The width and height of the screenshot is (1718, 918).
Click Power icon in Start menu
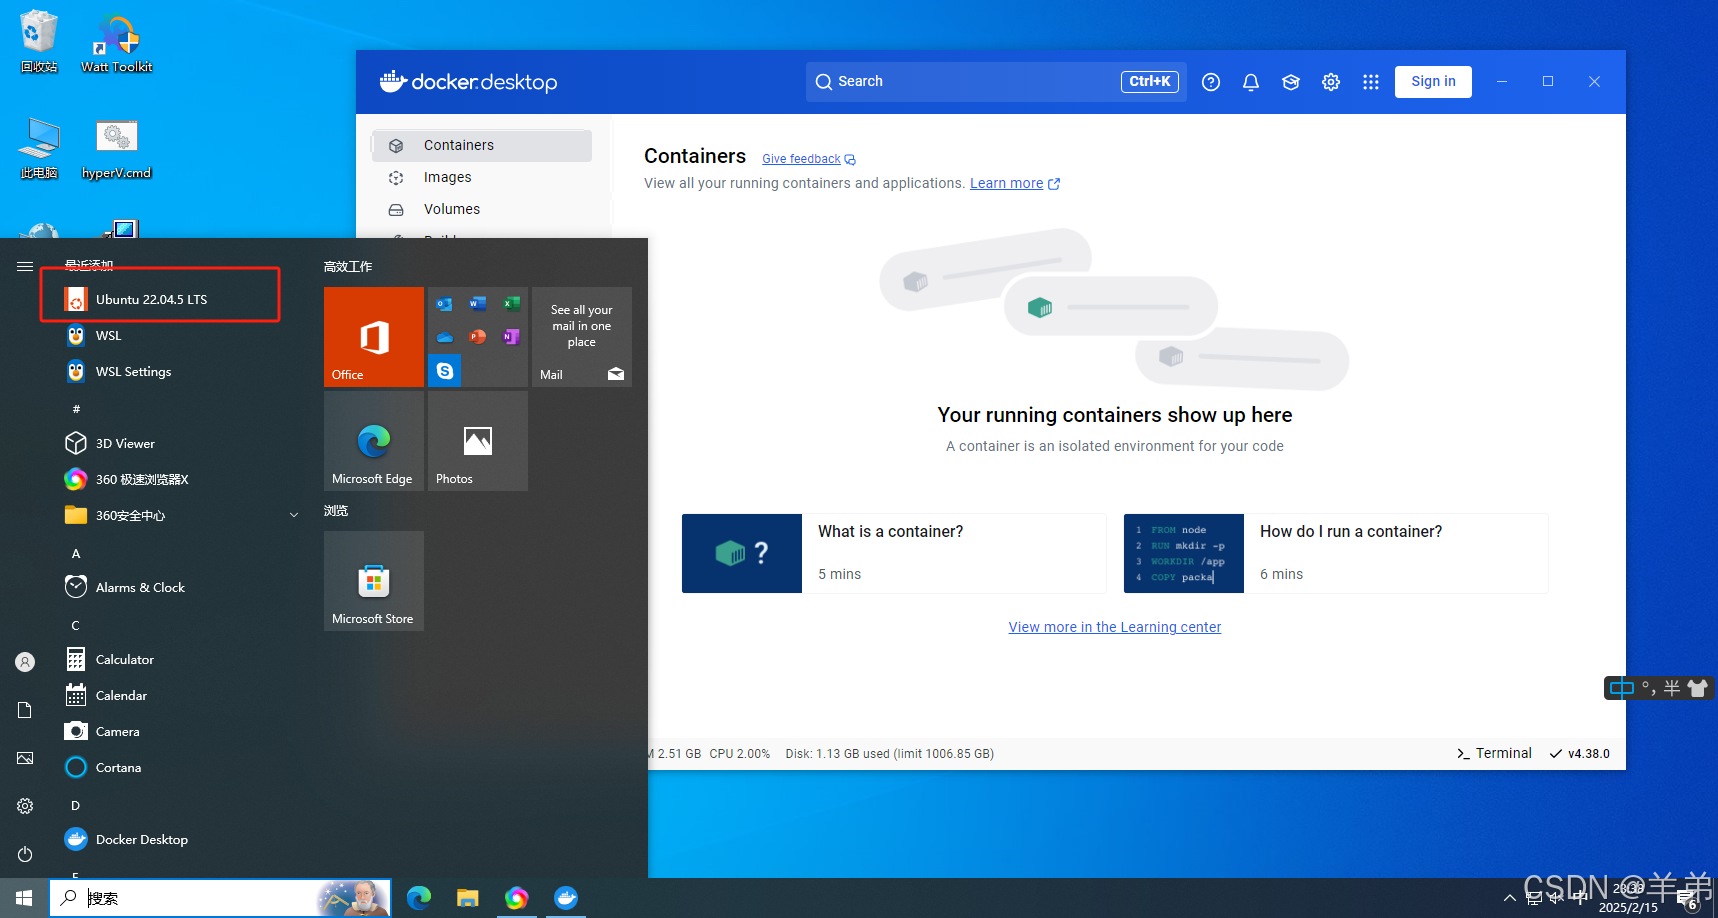pyautogui.click(x=25, y=854)
